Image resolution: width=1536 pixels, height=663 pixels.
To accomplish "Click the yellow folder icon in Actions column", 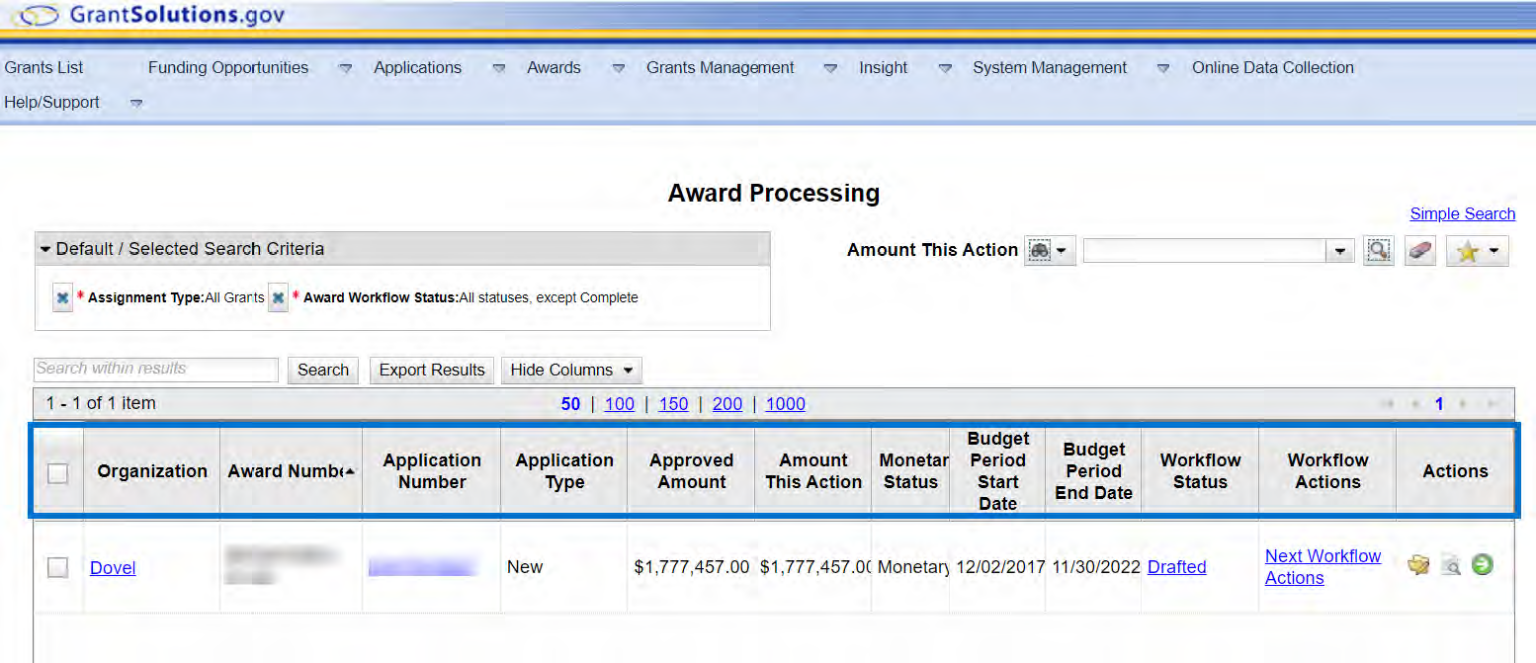I will pos(1418,566).
